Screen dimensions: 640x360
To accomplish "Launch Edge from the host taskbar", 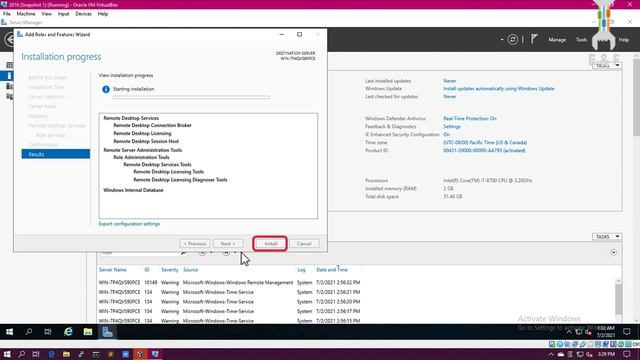I will [51, 354].
